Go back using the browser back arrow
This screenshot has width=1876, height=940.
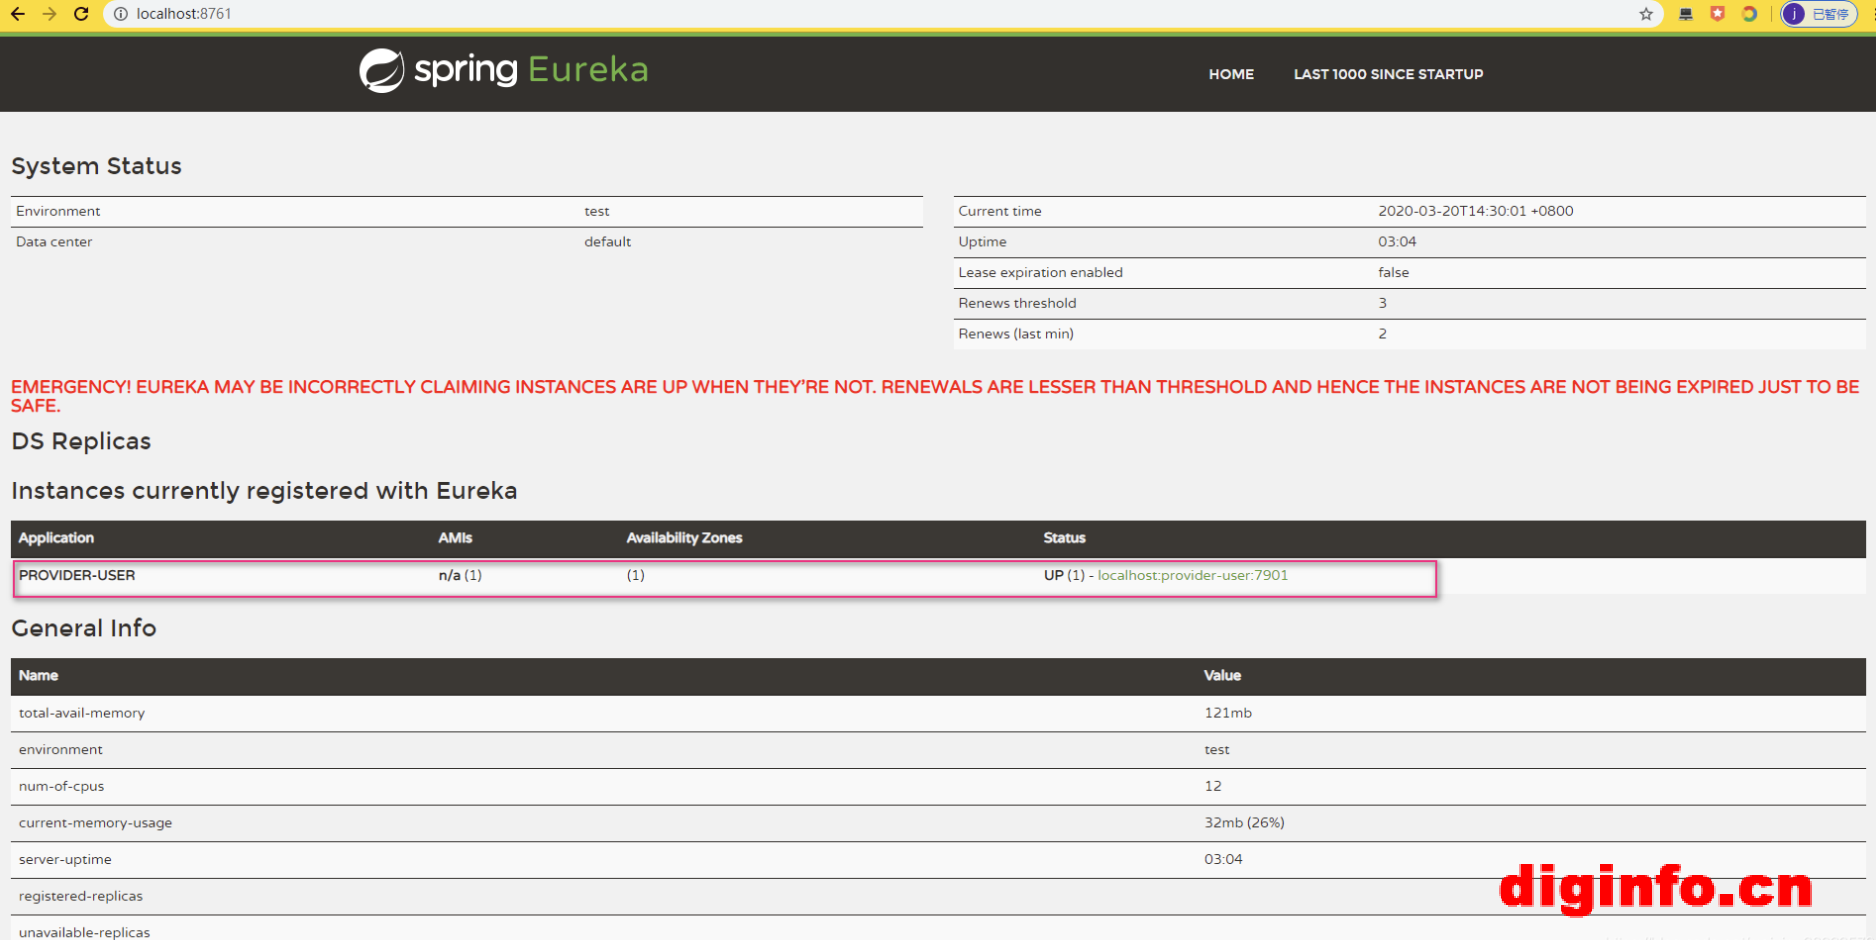[x=18, y=14]
